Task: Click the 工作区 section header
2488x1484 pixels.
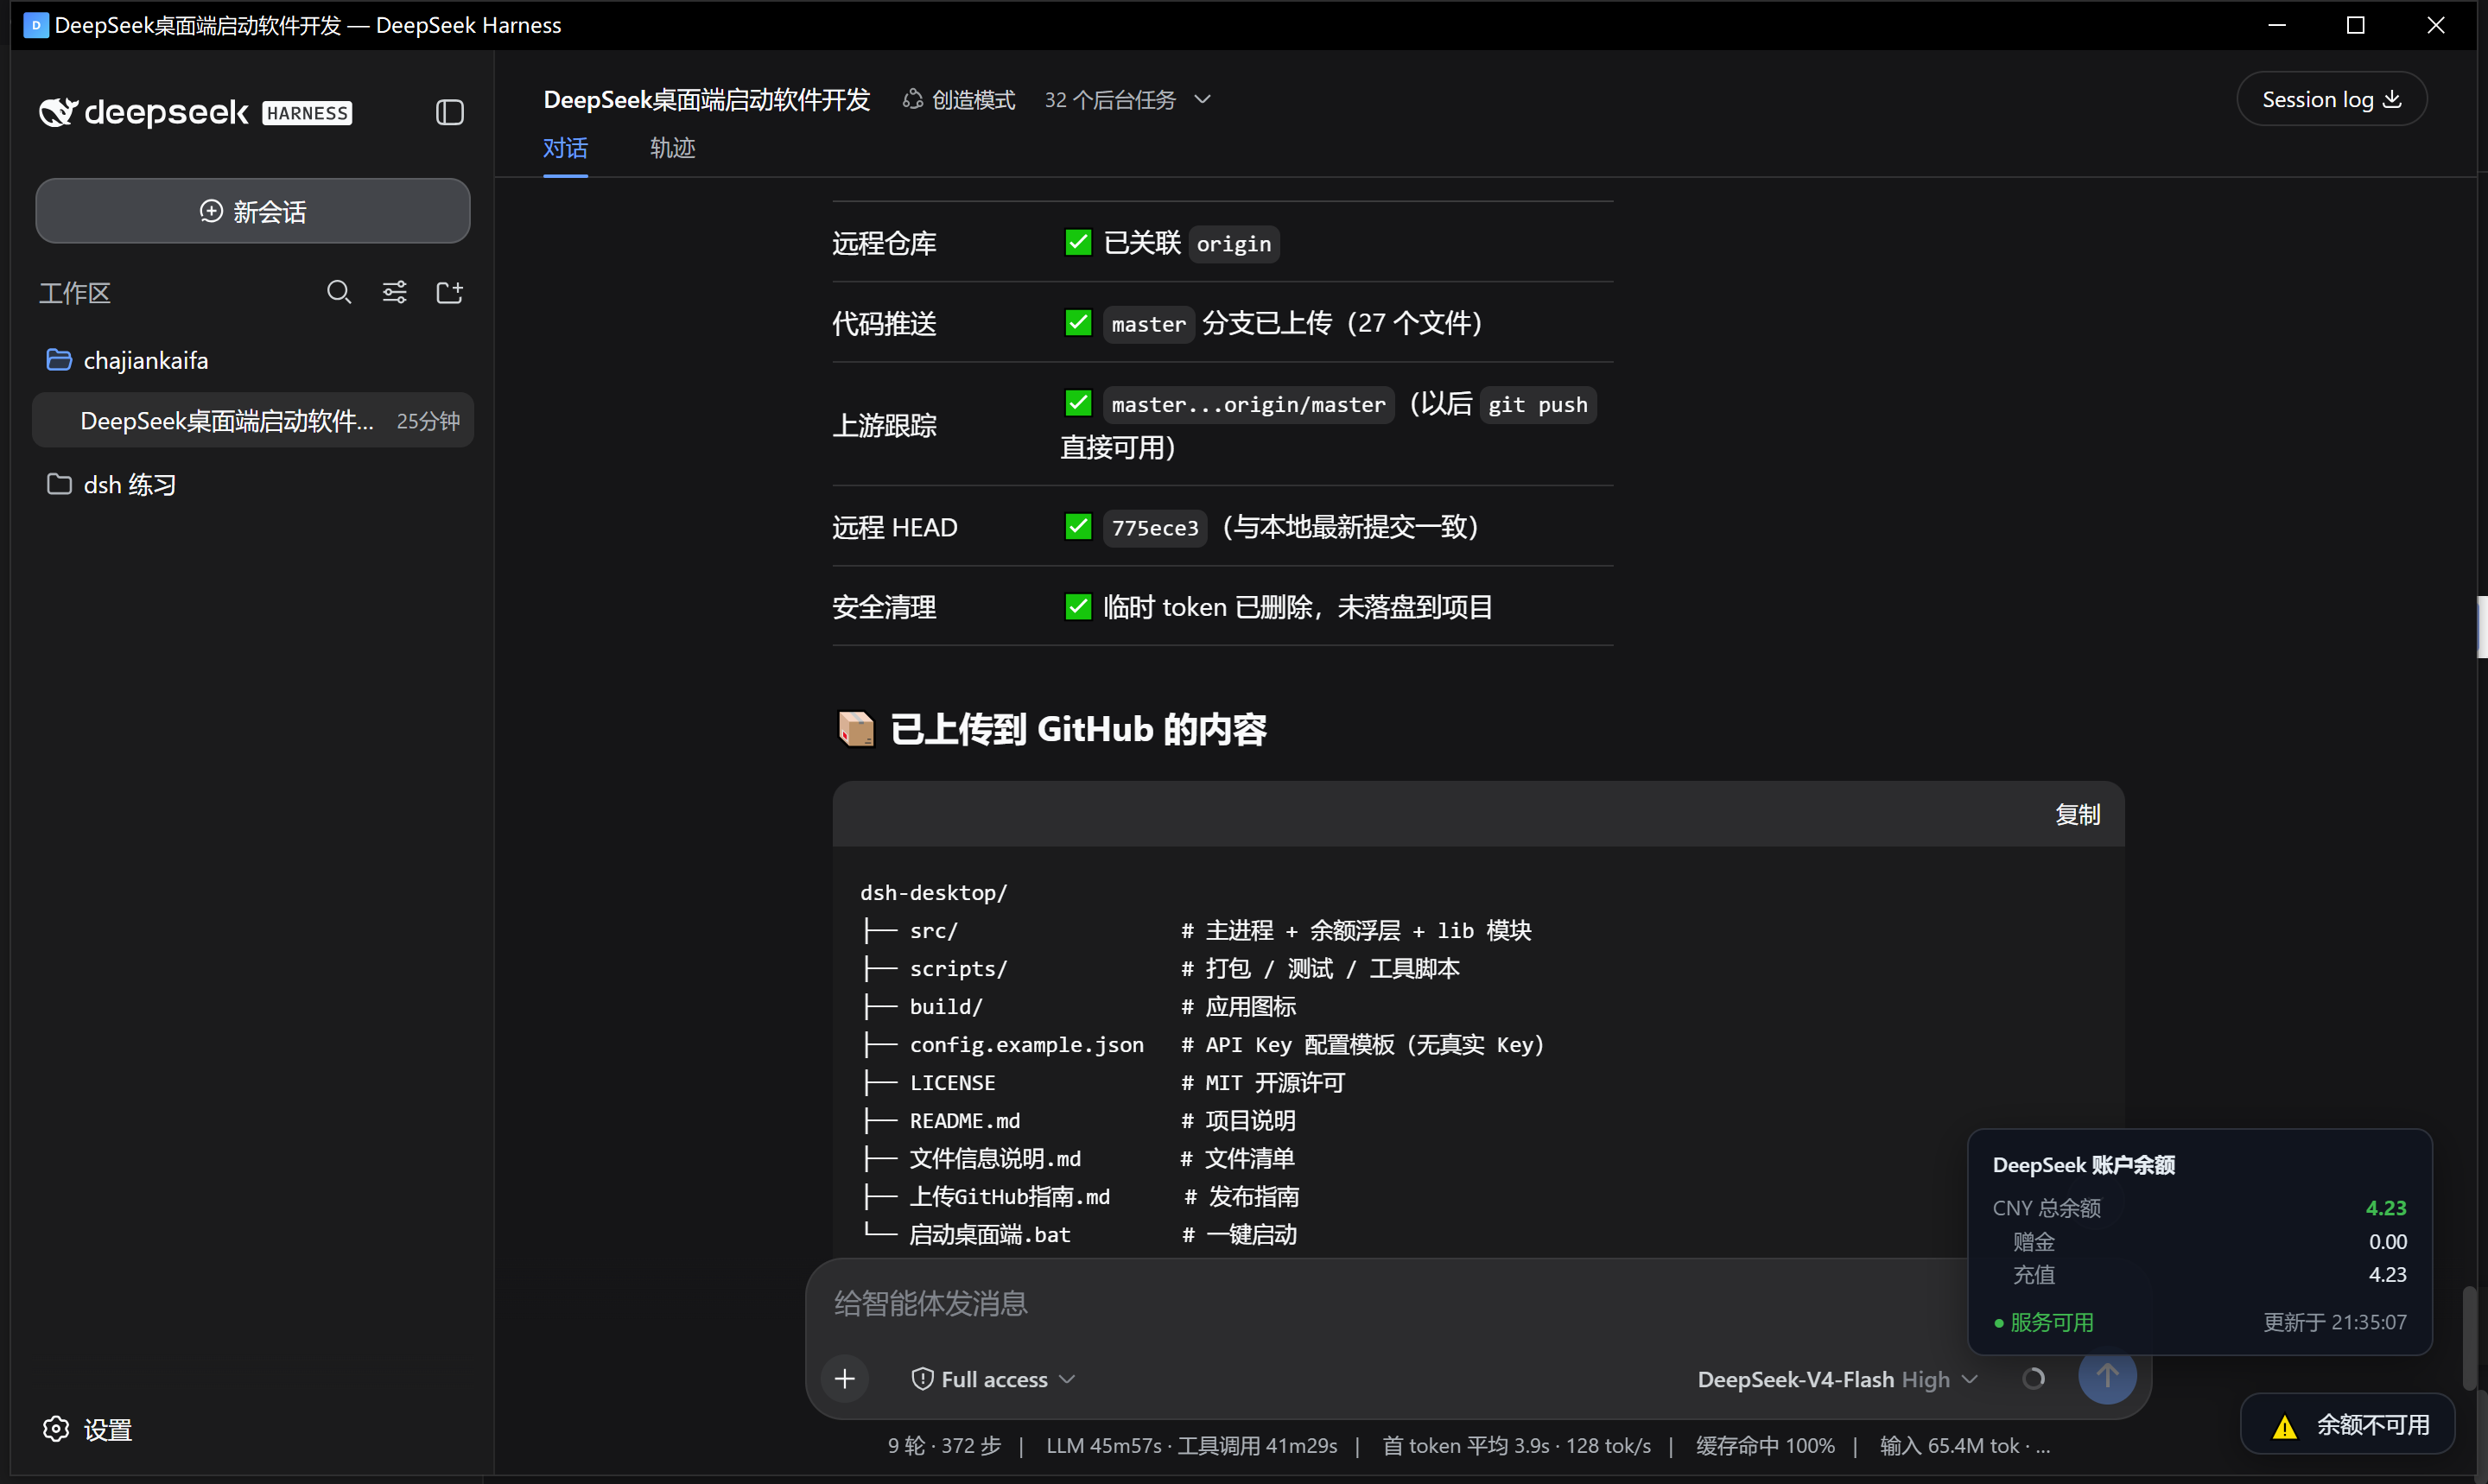Action: coord(75,293)
